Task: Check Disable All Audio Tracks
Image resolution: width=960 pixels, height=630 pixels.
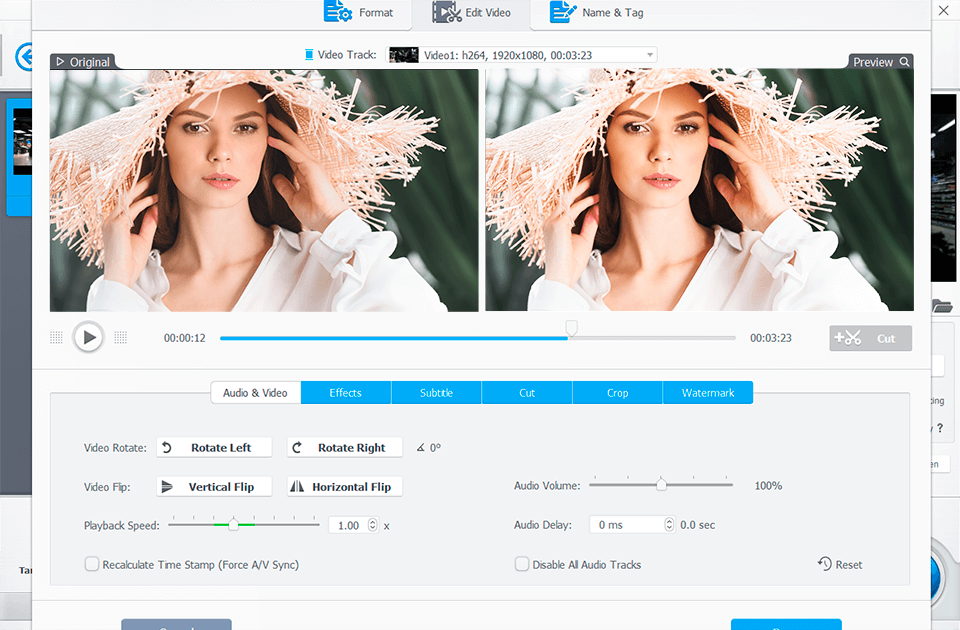Action: (521, 564)
